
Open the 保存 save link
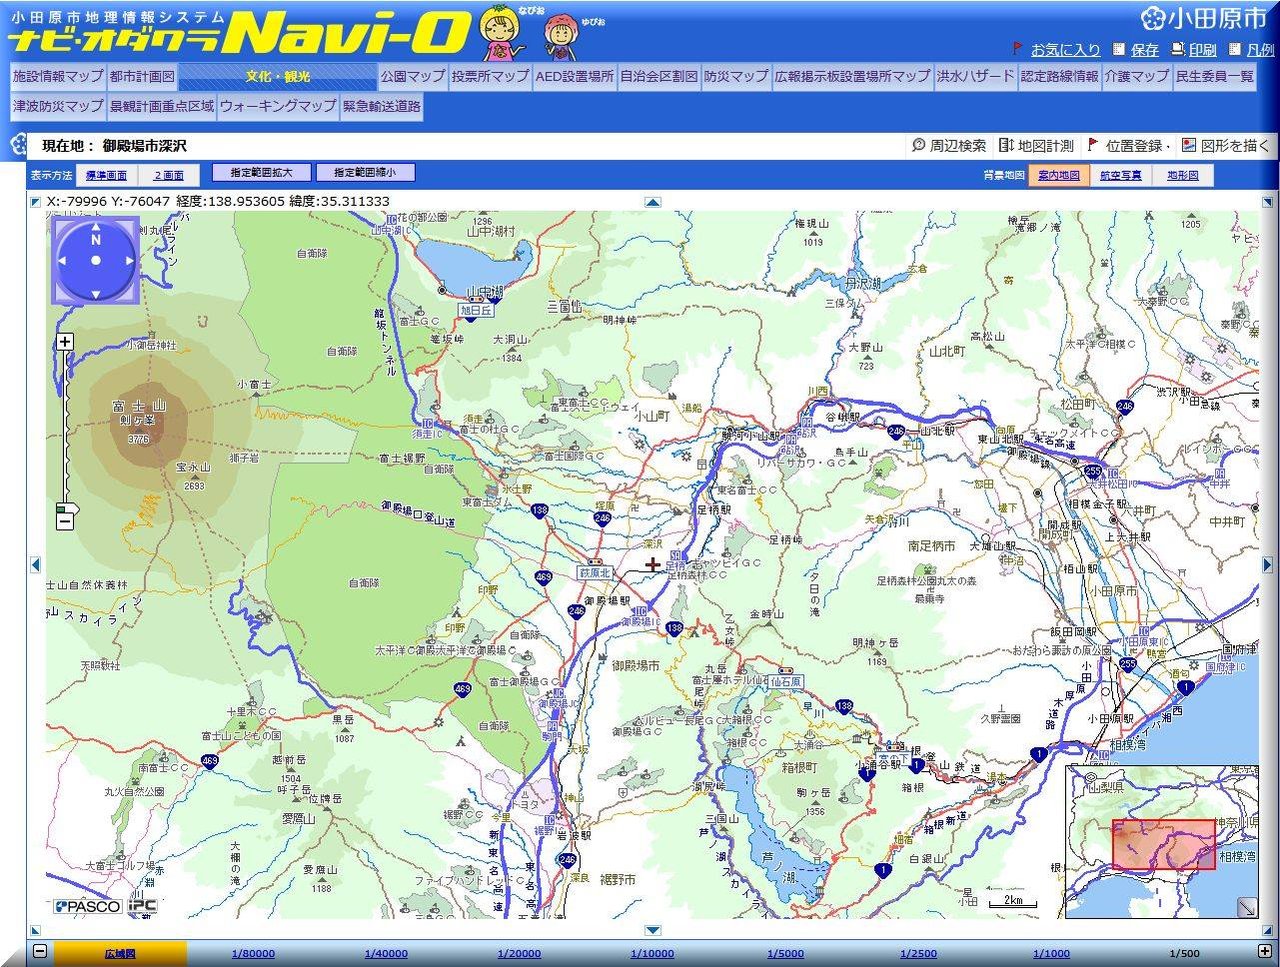coord(1145,49)
